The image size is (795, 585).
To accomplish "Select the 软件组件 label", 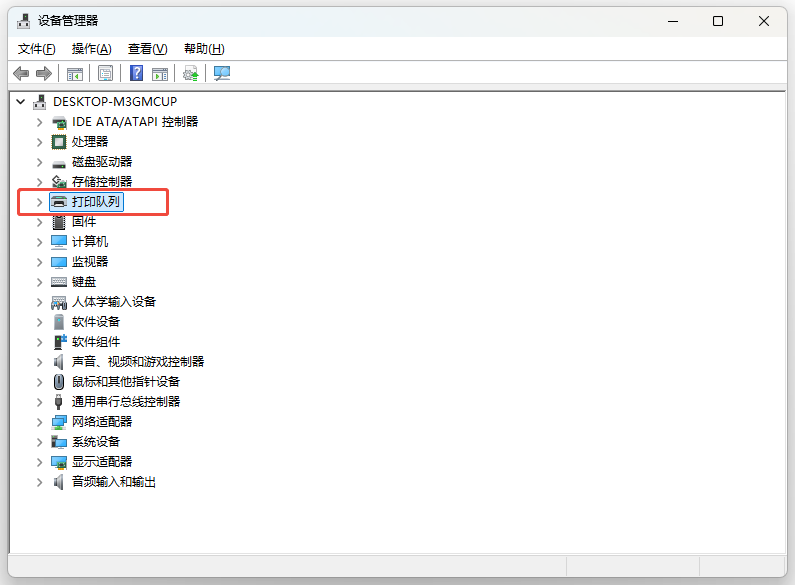I will click(x=96, y=342).
